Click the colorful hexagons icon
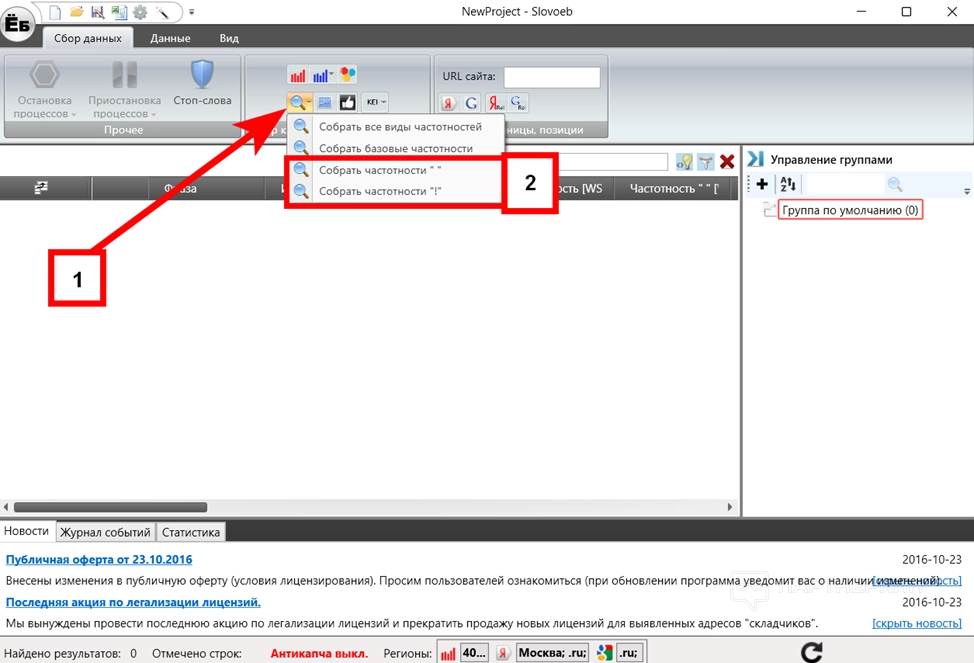974x663 pixels. (x=347, y=75)
